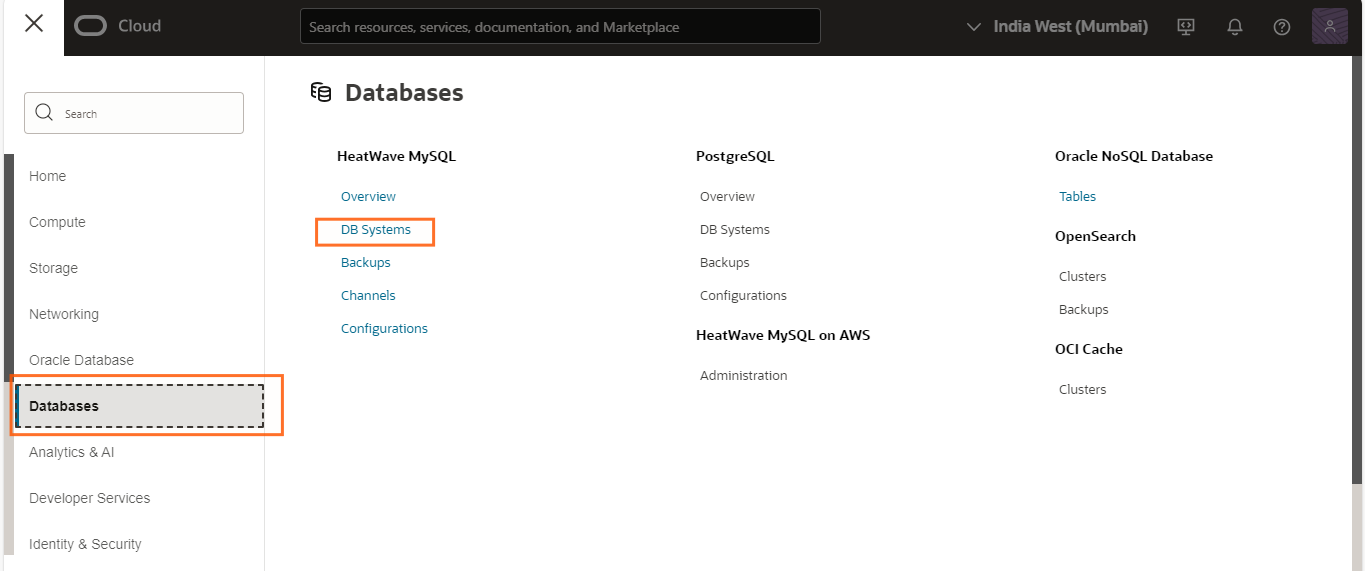Open OCI Cache Clusters link
Image resolution: width=1365 pixels, height=571 pixels.
[1082, 390]
